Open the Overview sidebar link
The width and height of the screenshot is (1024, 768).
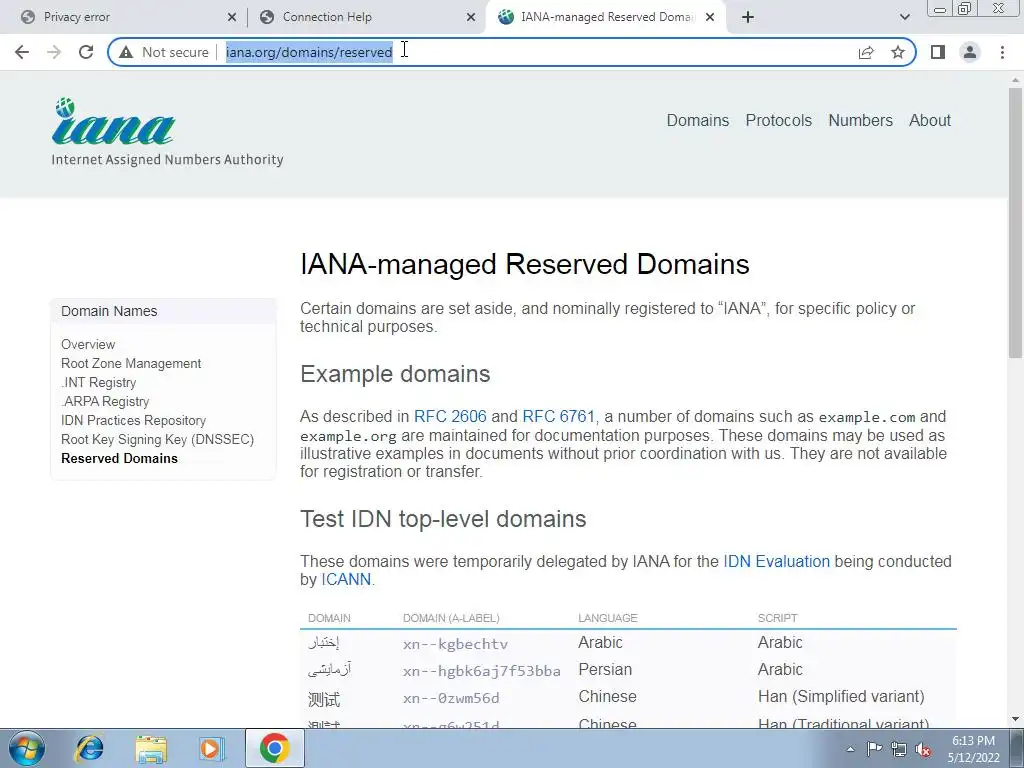tap(88, 344)
